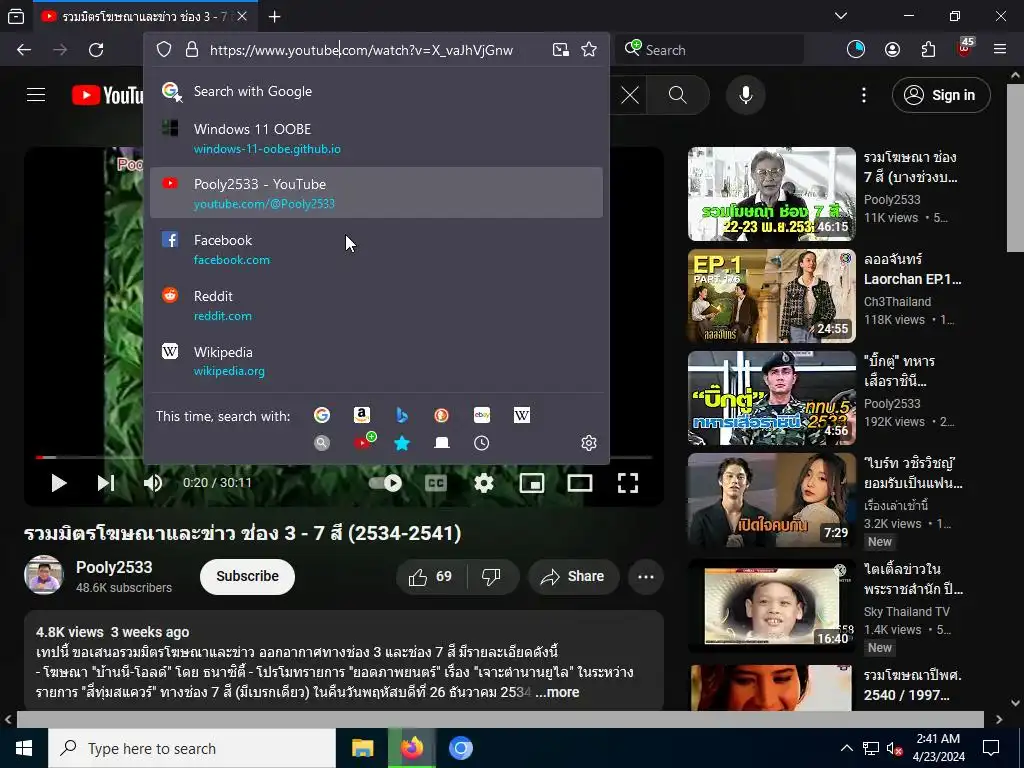Search history using the clock icon
1024x768 pixels.
click(481, 443)
